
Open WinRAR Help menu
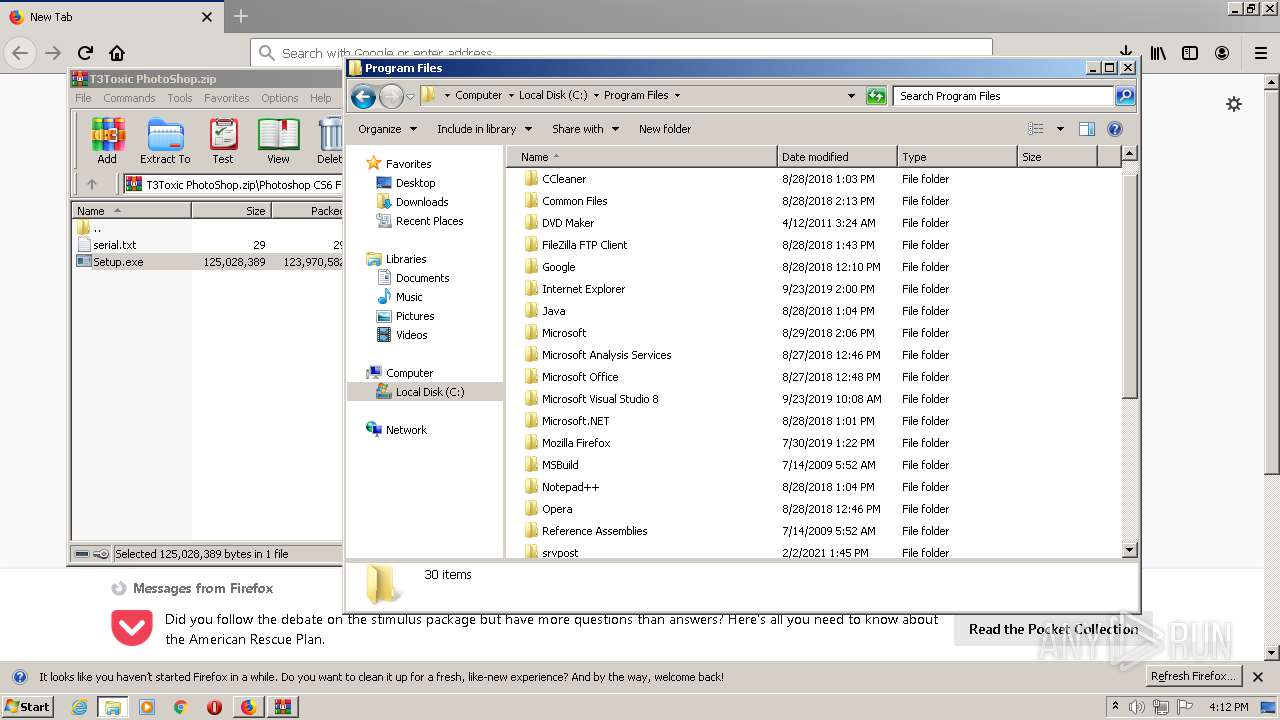pos(320,98)
